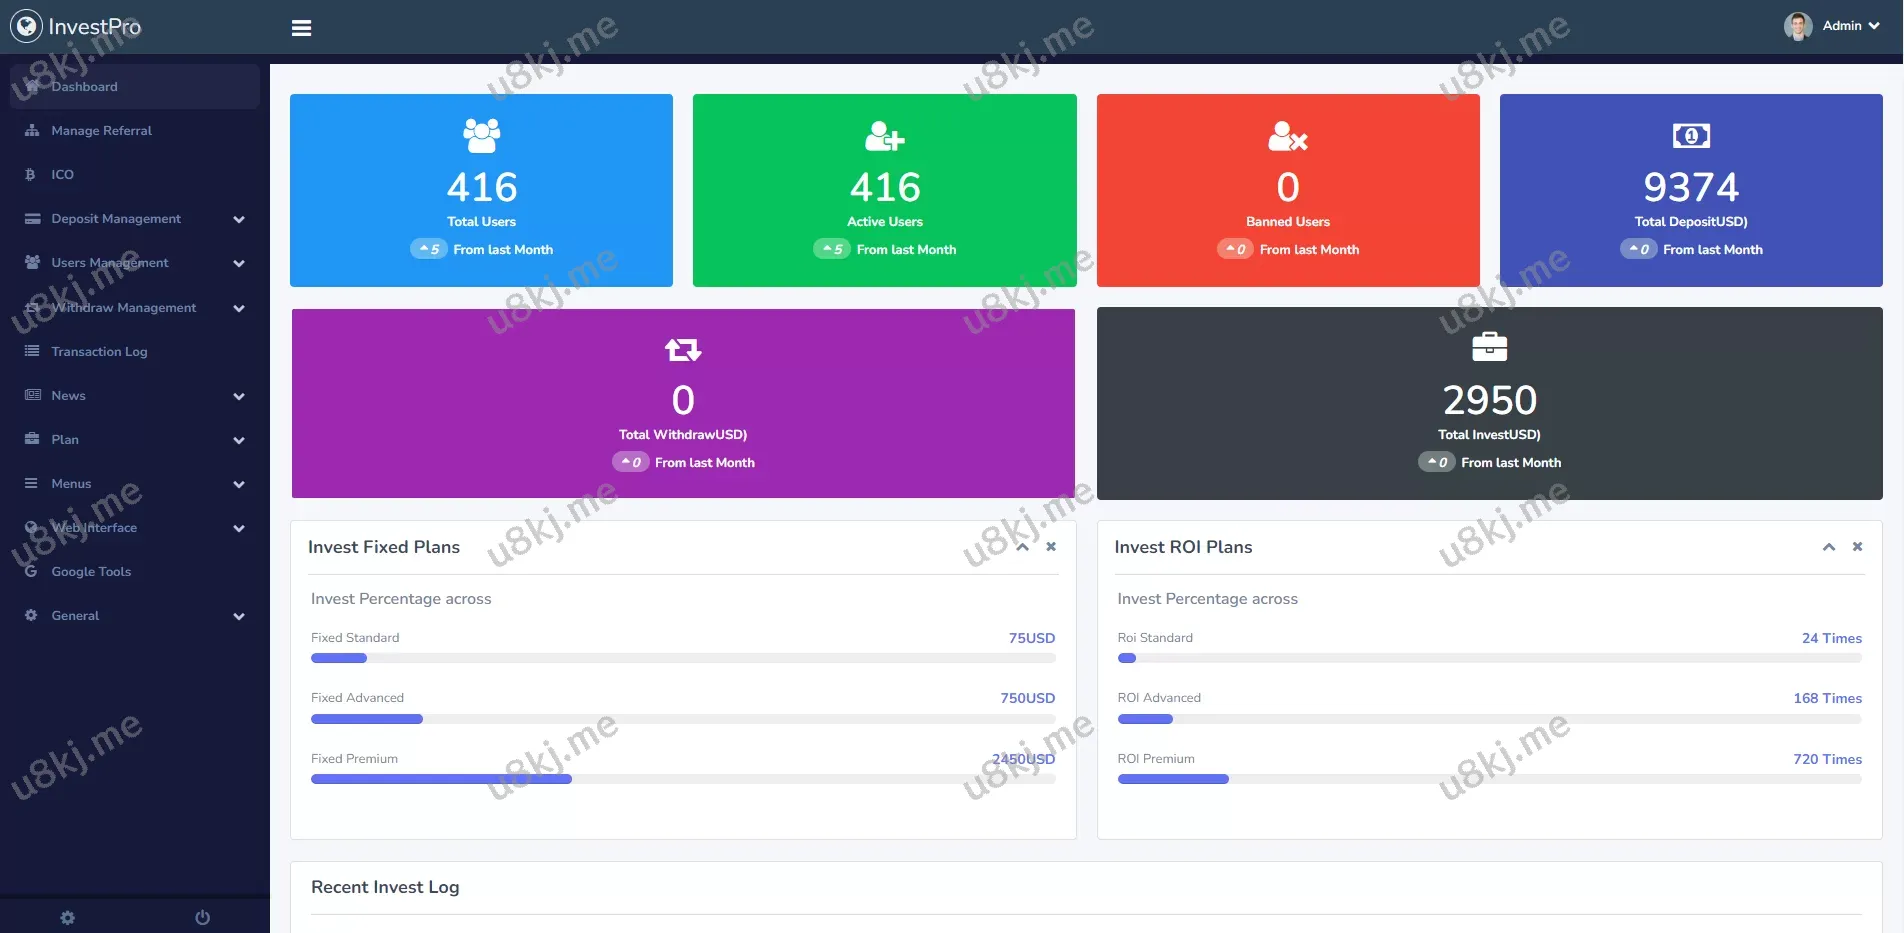Collapse the Invest Fixed Plans panel
The height and width of the screenshot is (933, 1904).
[x=1022, y=547]
